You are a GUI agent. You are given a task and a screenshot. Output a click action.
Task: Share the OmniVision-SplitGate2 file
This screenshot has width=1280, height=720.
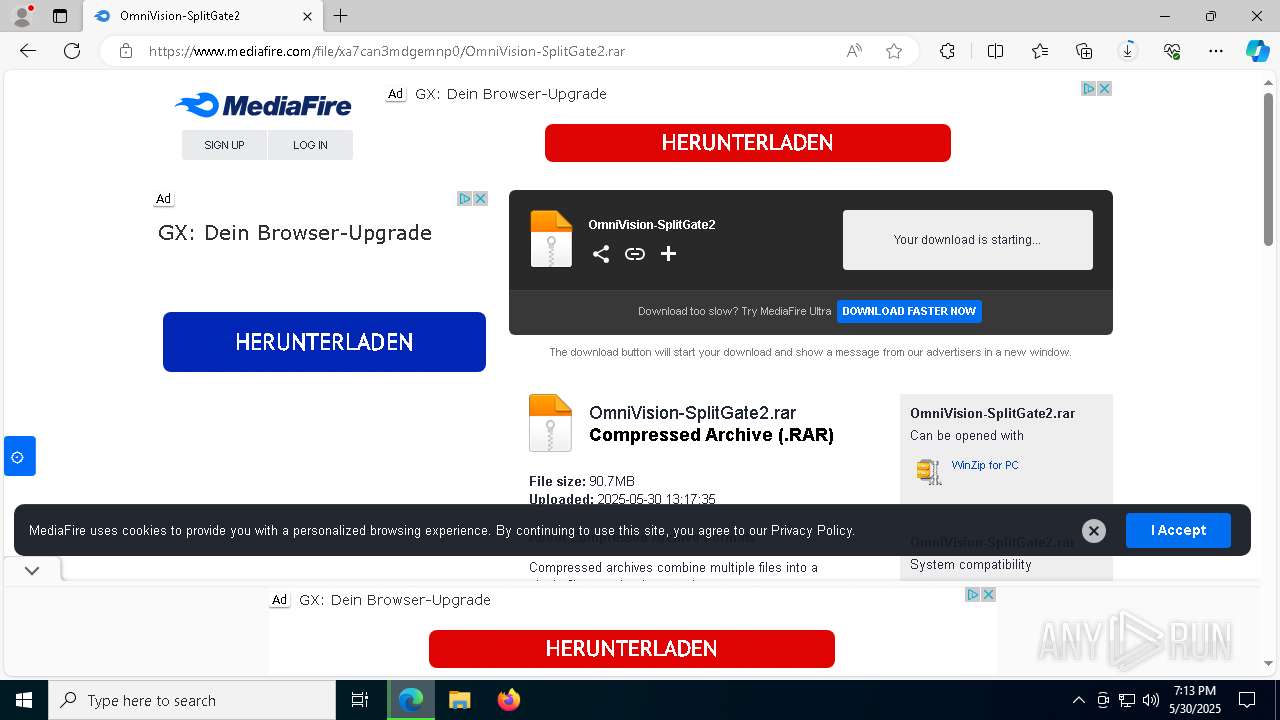(601, 254)
